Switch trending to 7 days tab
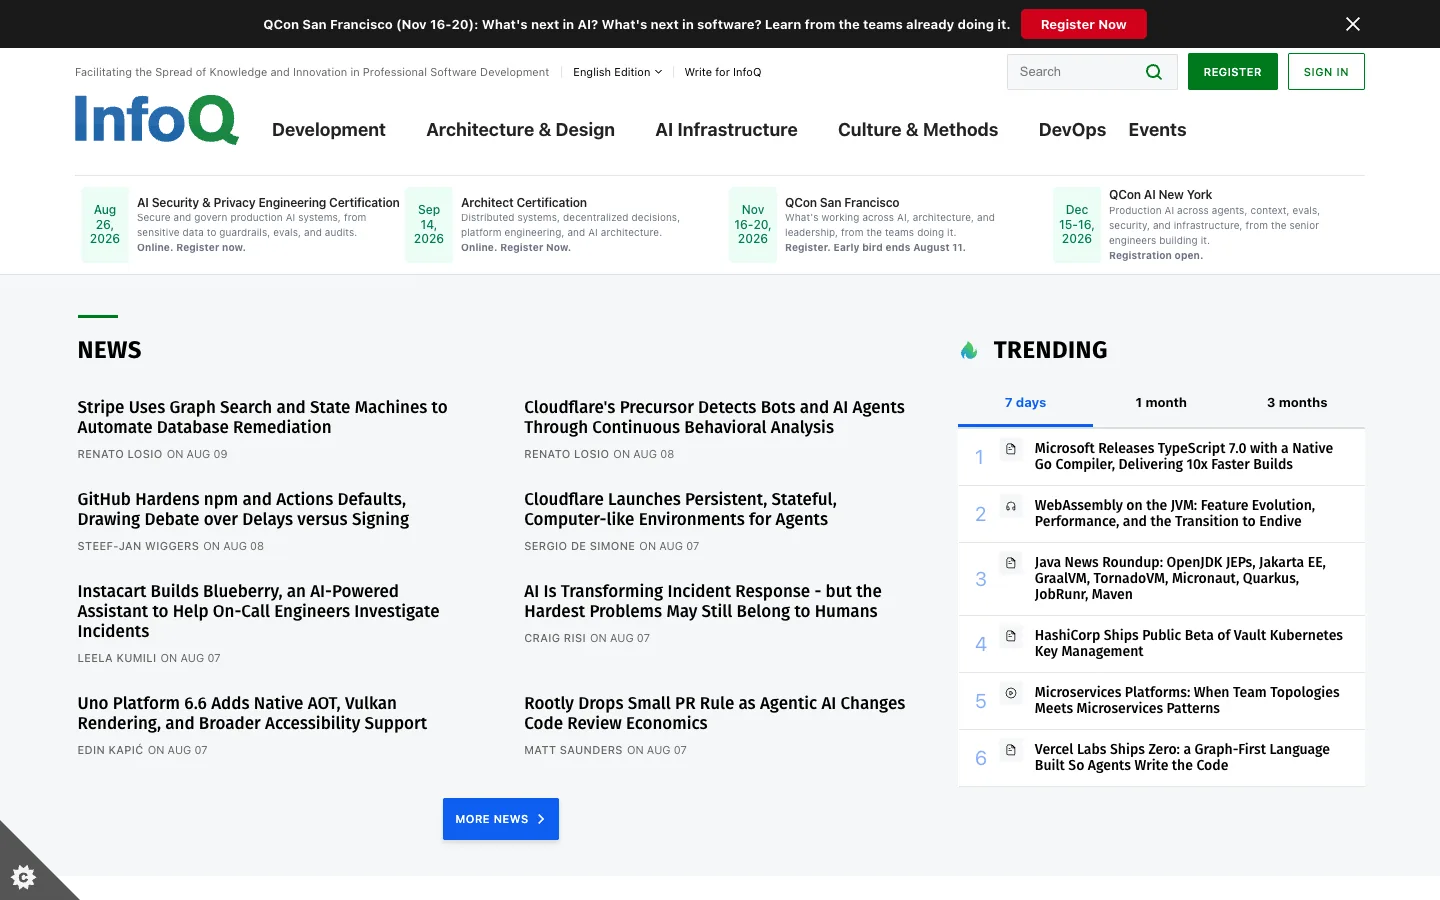The image size is (1440, 900). (x=1025, y=403)
